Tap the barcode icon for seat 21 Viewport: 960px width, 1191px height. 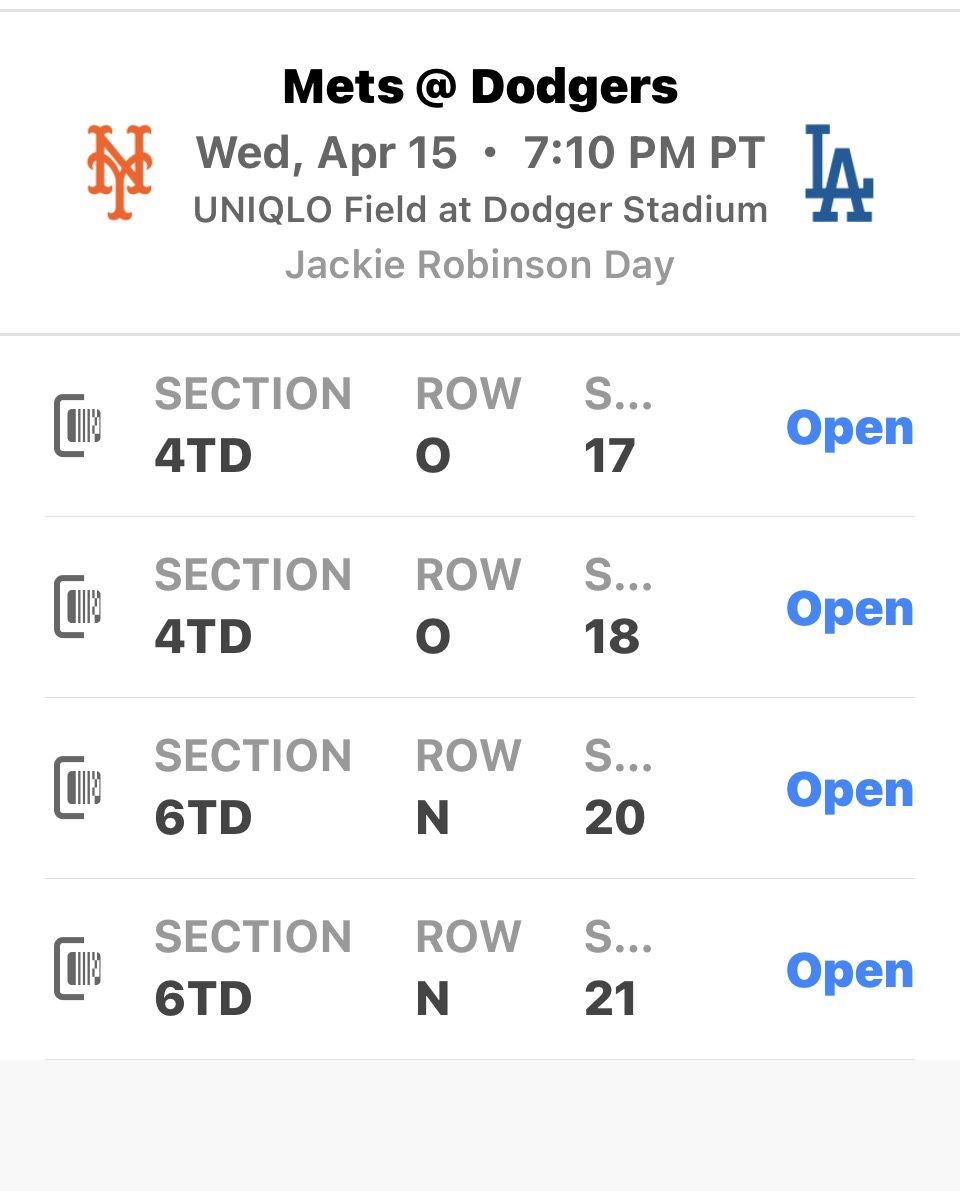tap(79, 969)
